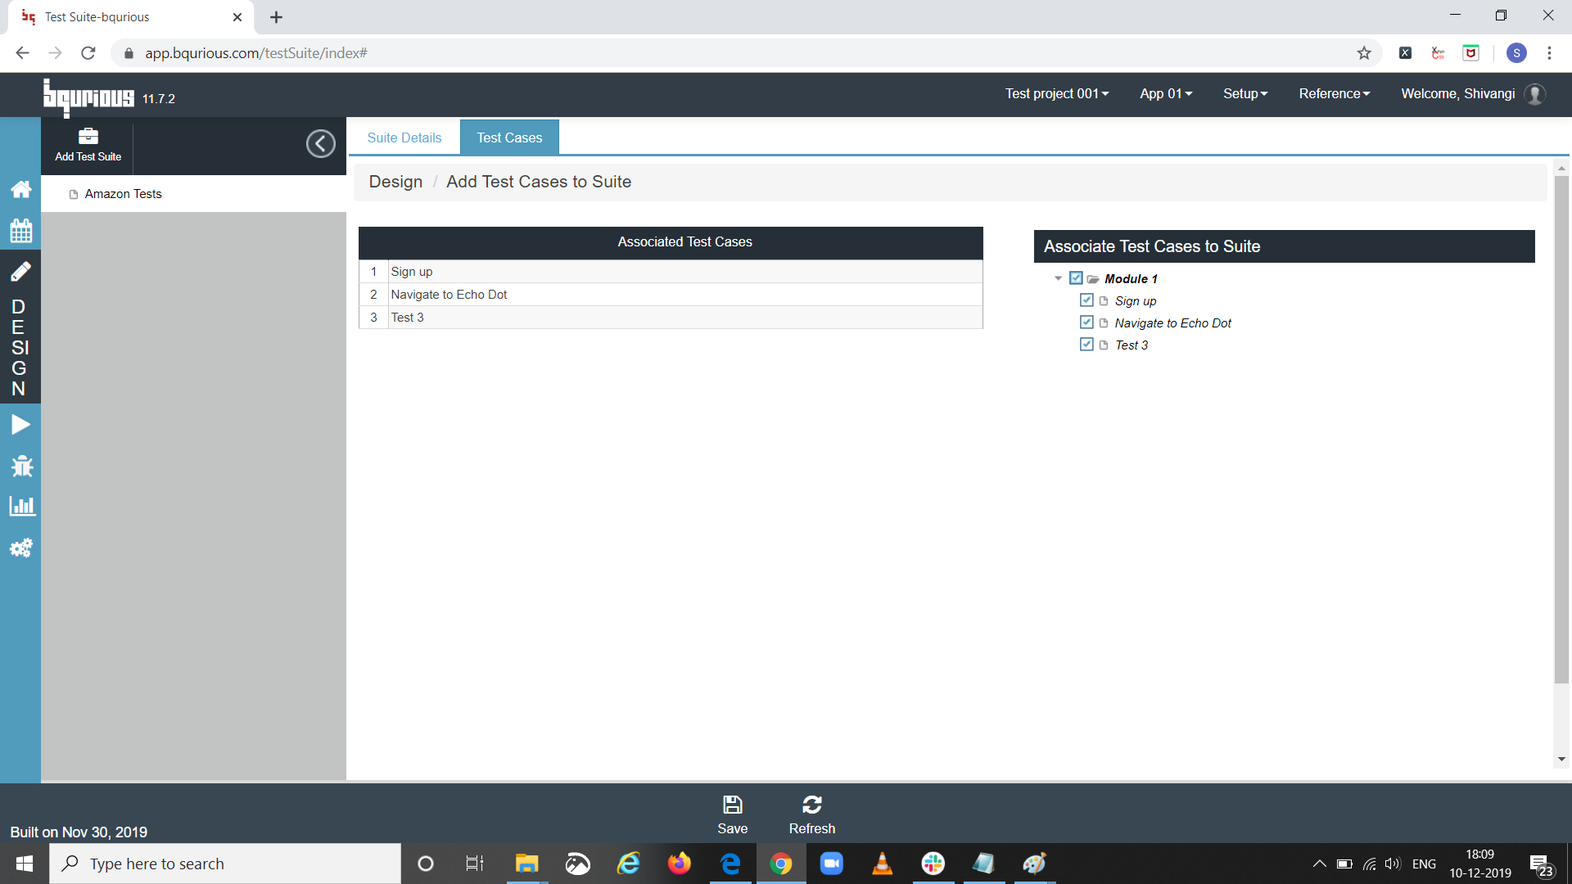The image size is (1572, 884).
Task: Uncheck the Module 1 checkbox
Action: pyautogui.click(x=1076, y=278)
